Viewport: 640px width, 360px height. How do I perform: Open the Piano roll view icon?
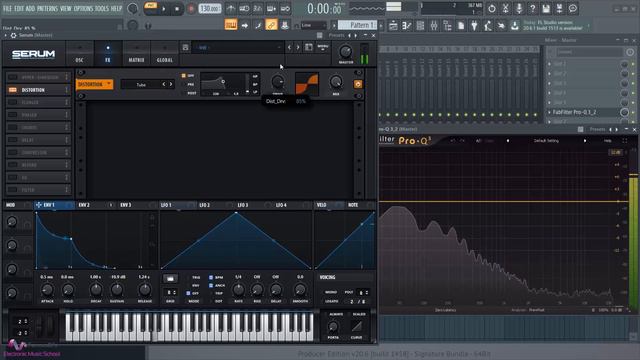407,26
